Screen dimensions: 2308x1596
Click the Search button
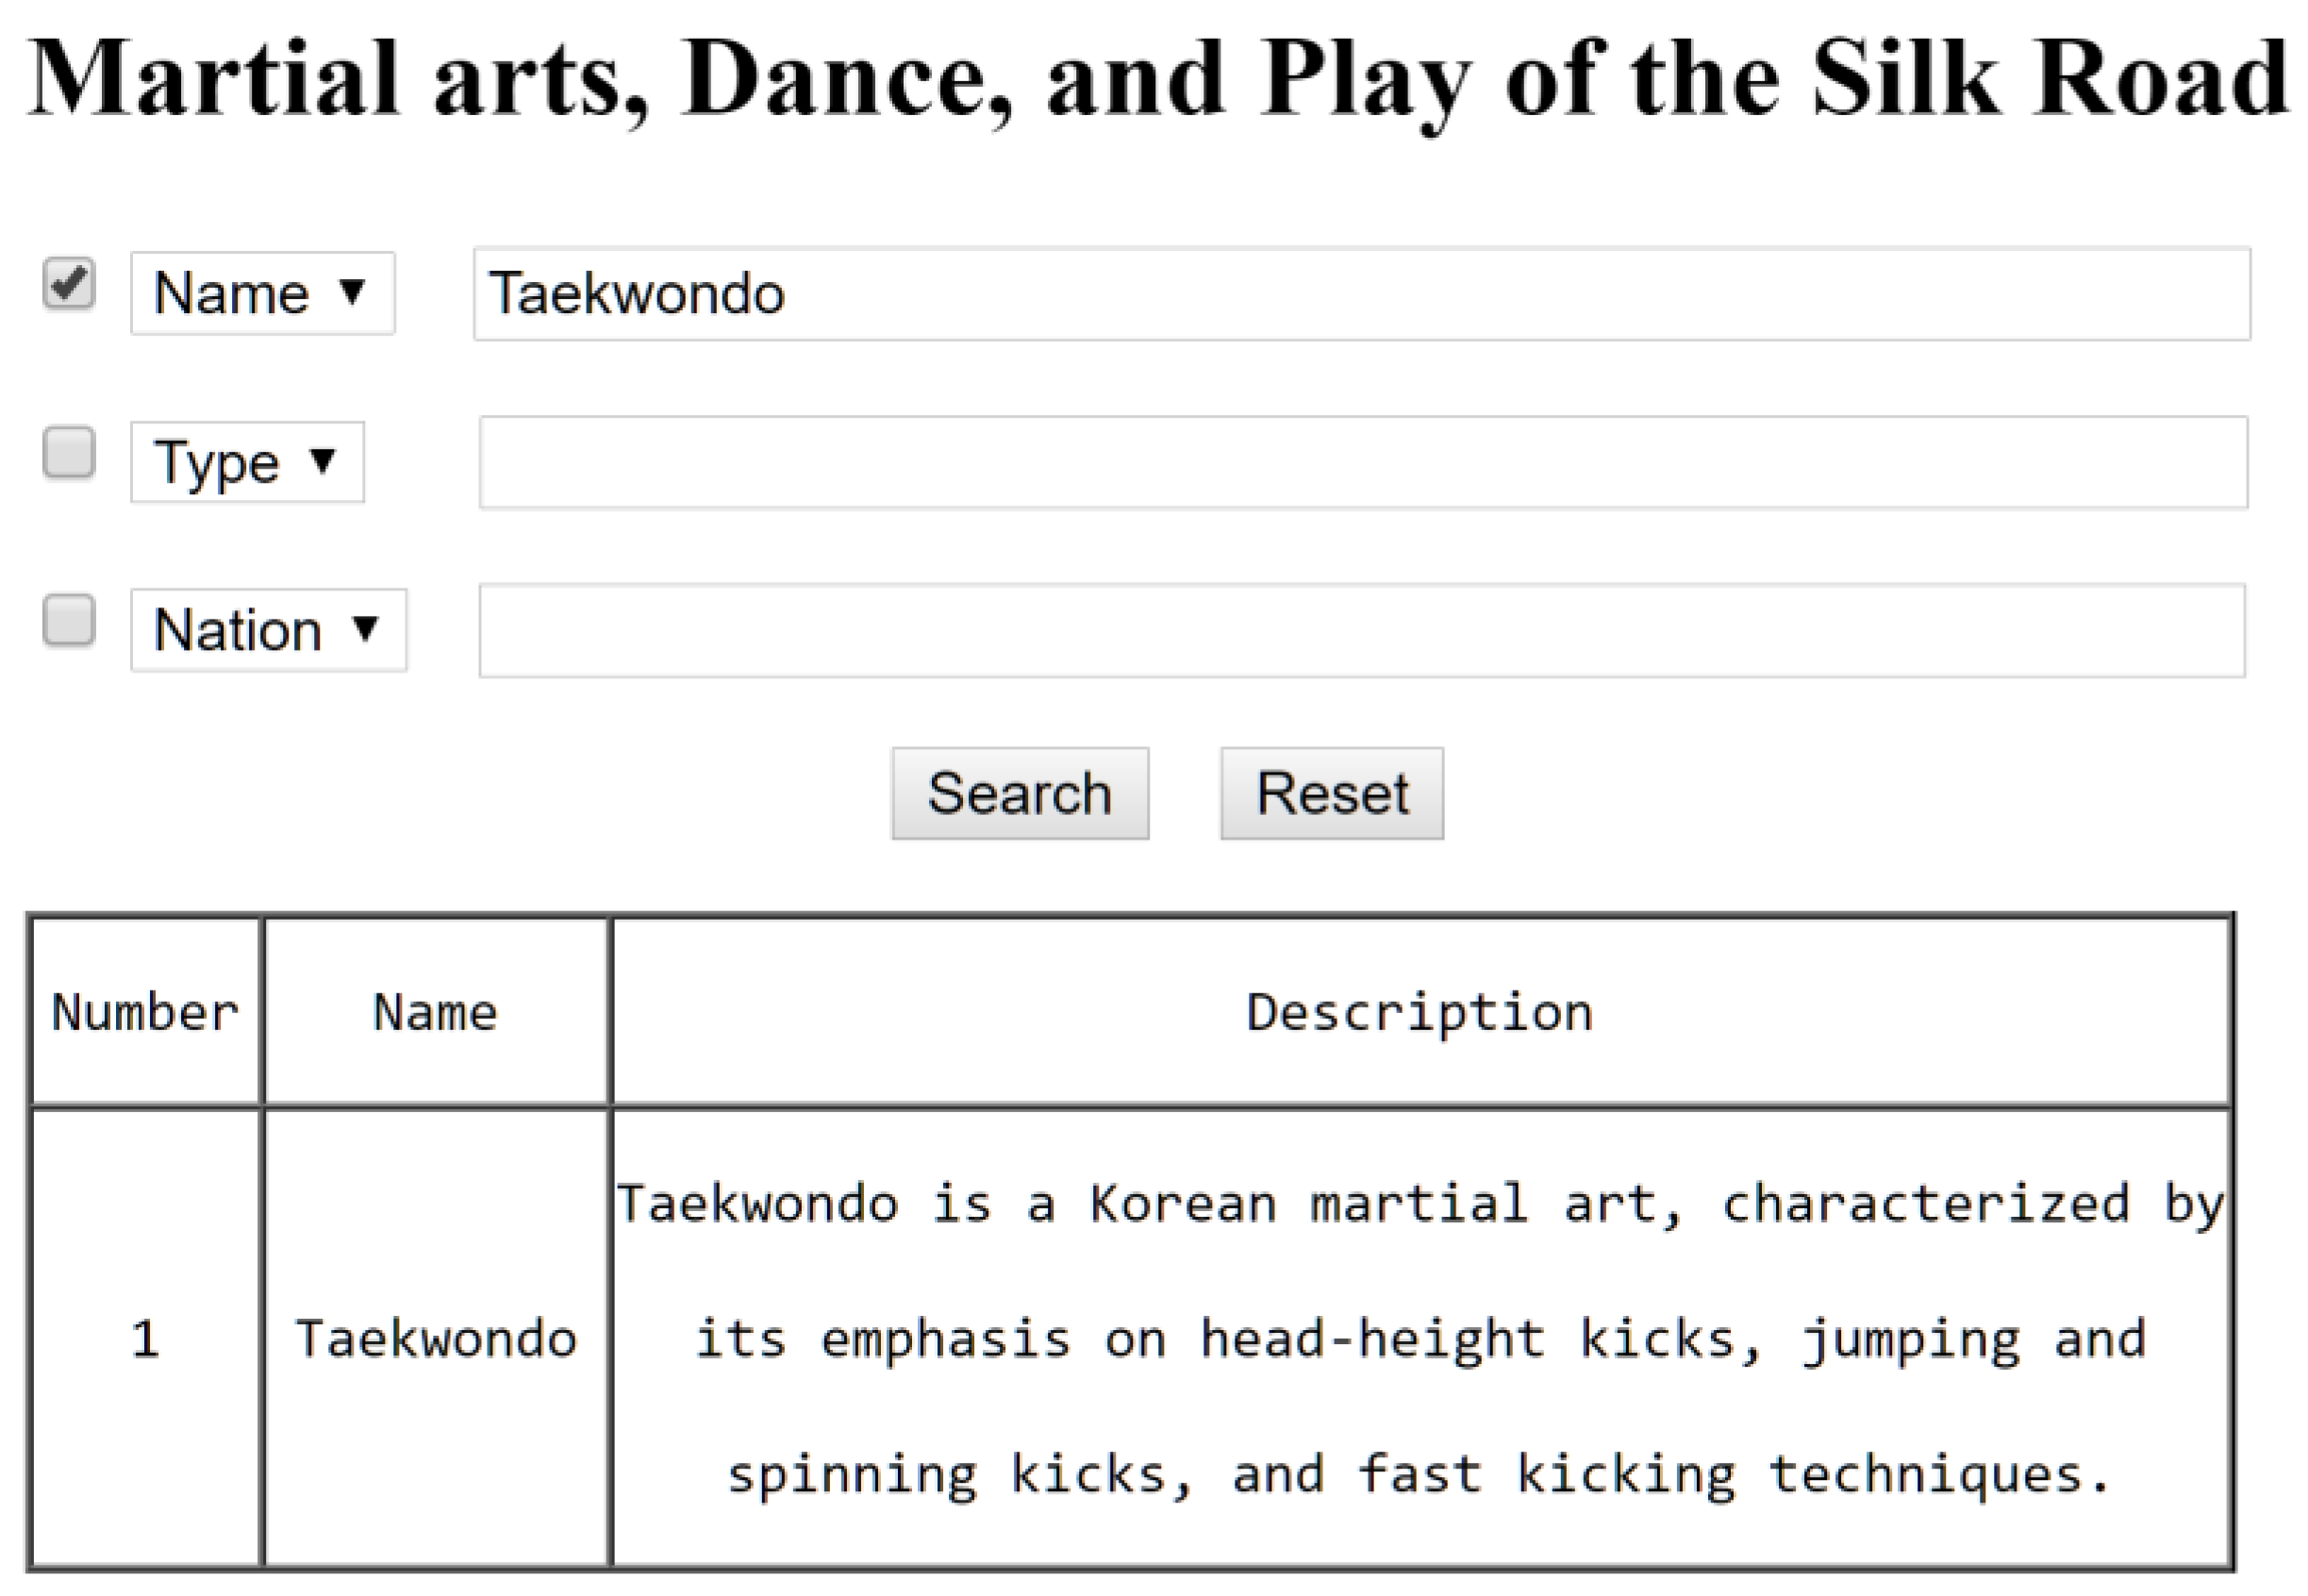coord(1020,793)
